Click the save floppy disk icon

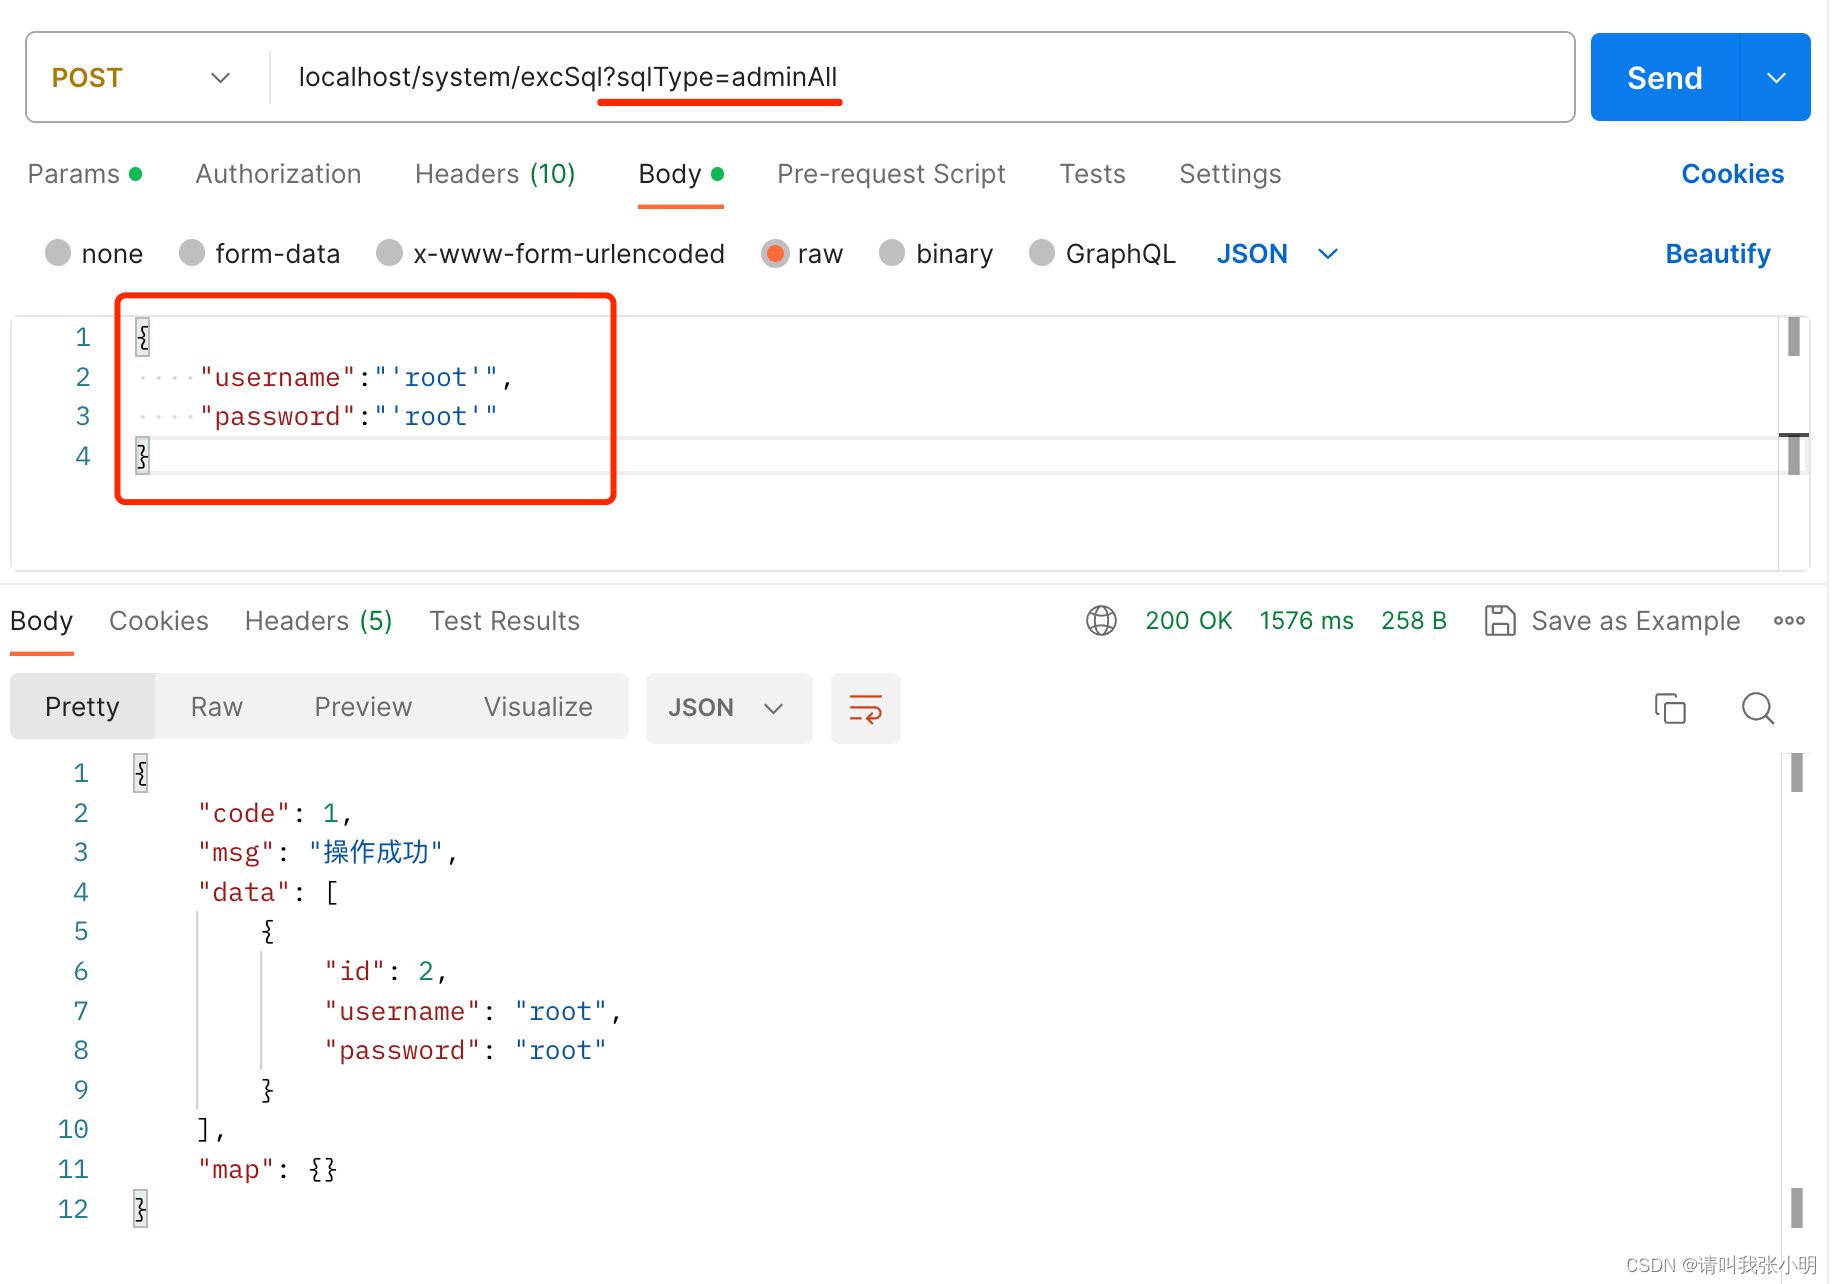(x=1500, y=621)
